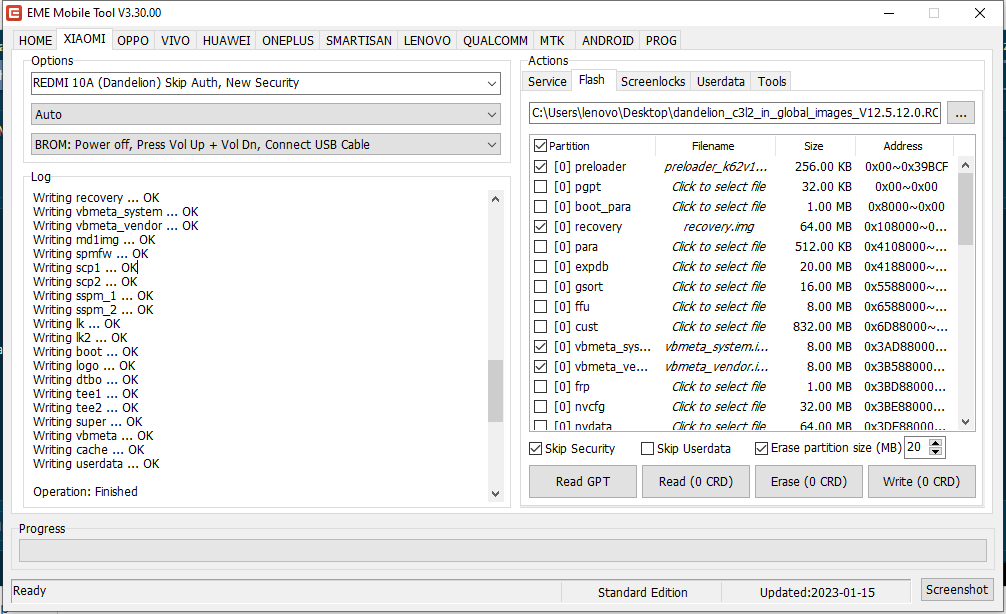Click the log panel scrollbar thumb

point(495,391)
